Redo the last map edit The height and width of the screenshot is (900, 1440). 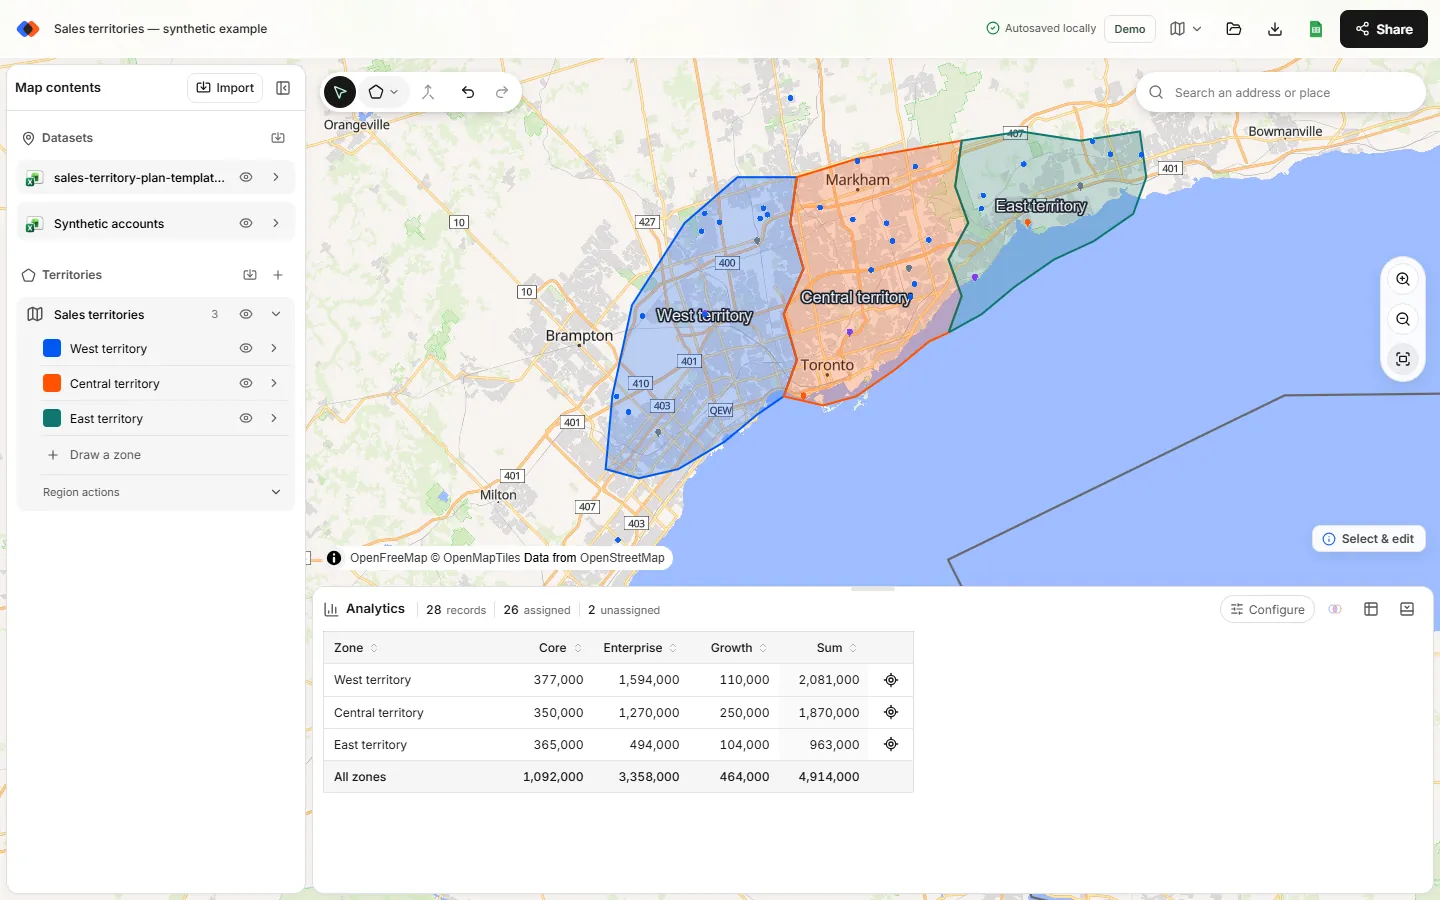point(502,92)
